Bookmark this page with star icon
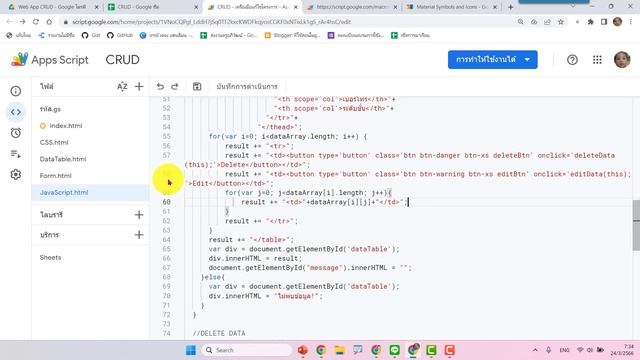 pyautogui.click(x=561, y=22)
